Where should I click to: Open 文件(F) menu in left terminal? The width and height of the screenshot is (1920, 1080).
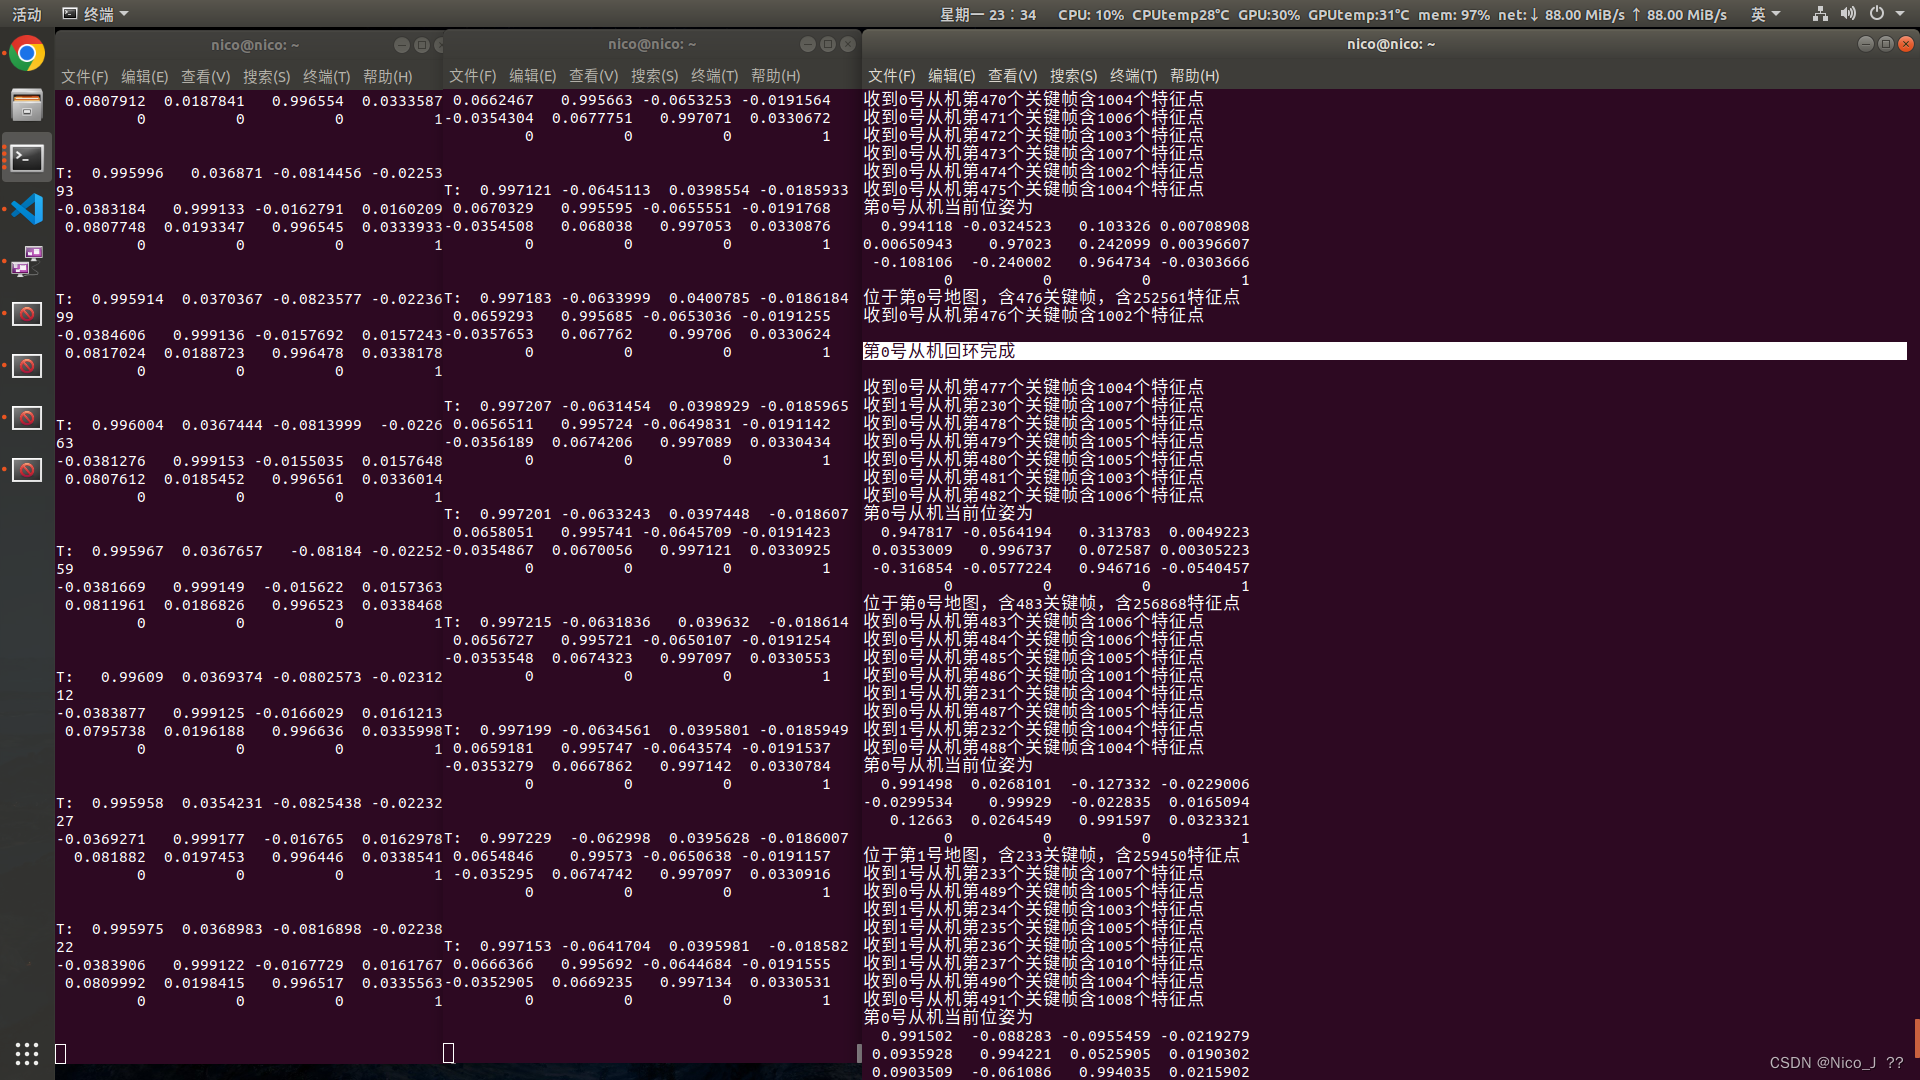click(85, 76)
